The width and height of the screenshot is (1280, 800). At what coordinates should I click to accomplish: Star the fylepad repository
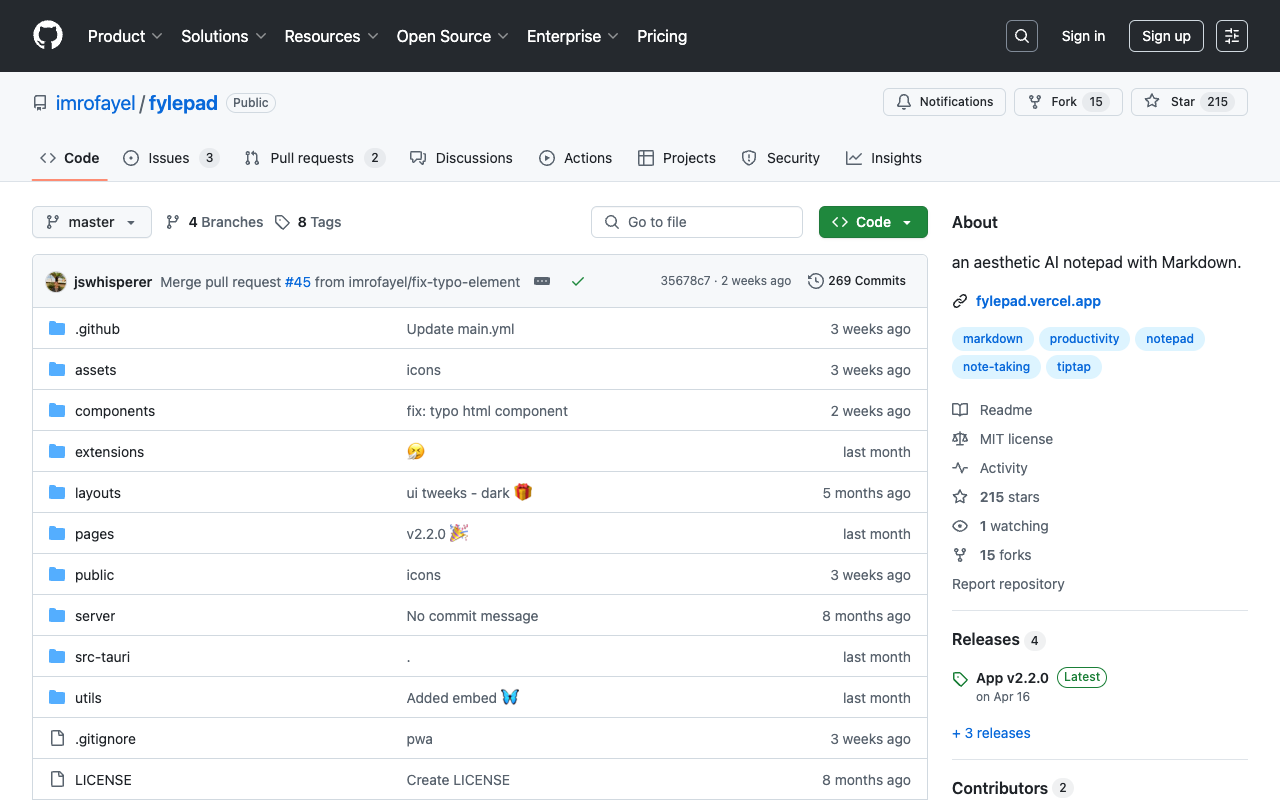tap(1188, 102)
